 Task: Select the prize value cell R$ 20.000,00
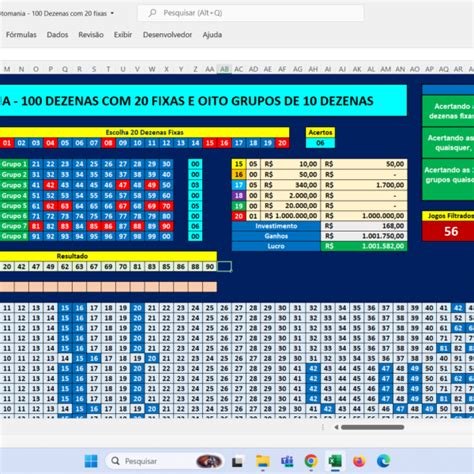pos(290,206)
